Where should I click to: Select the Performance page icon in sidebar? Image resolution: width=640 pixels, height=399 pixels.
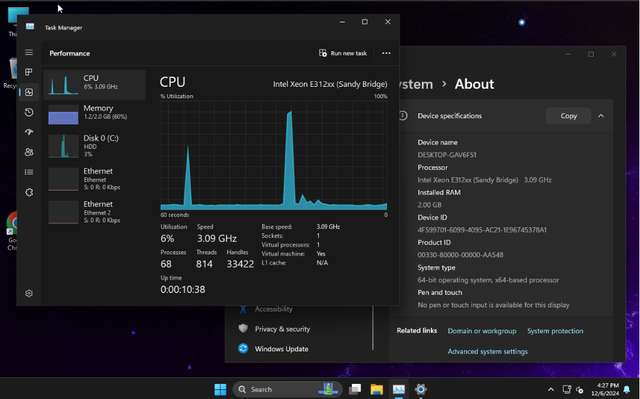tap(29, 92)
